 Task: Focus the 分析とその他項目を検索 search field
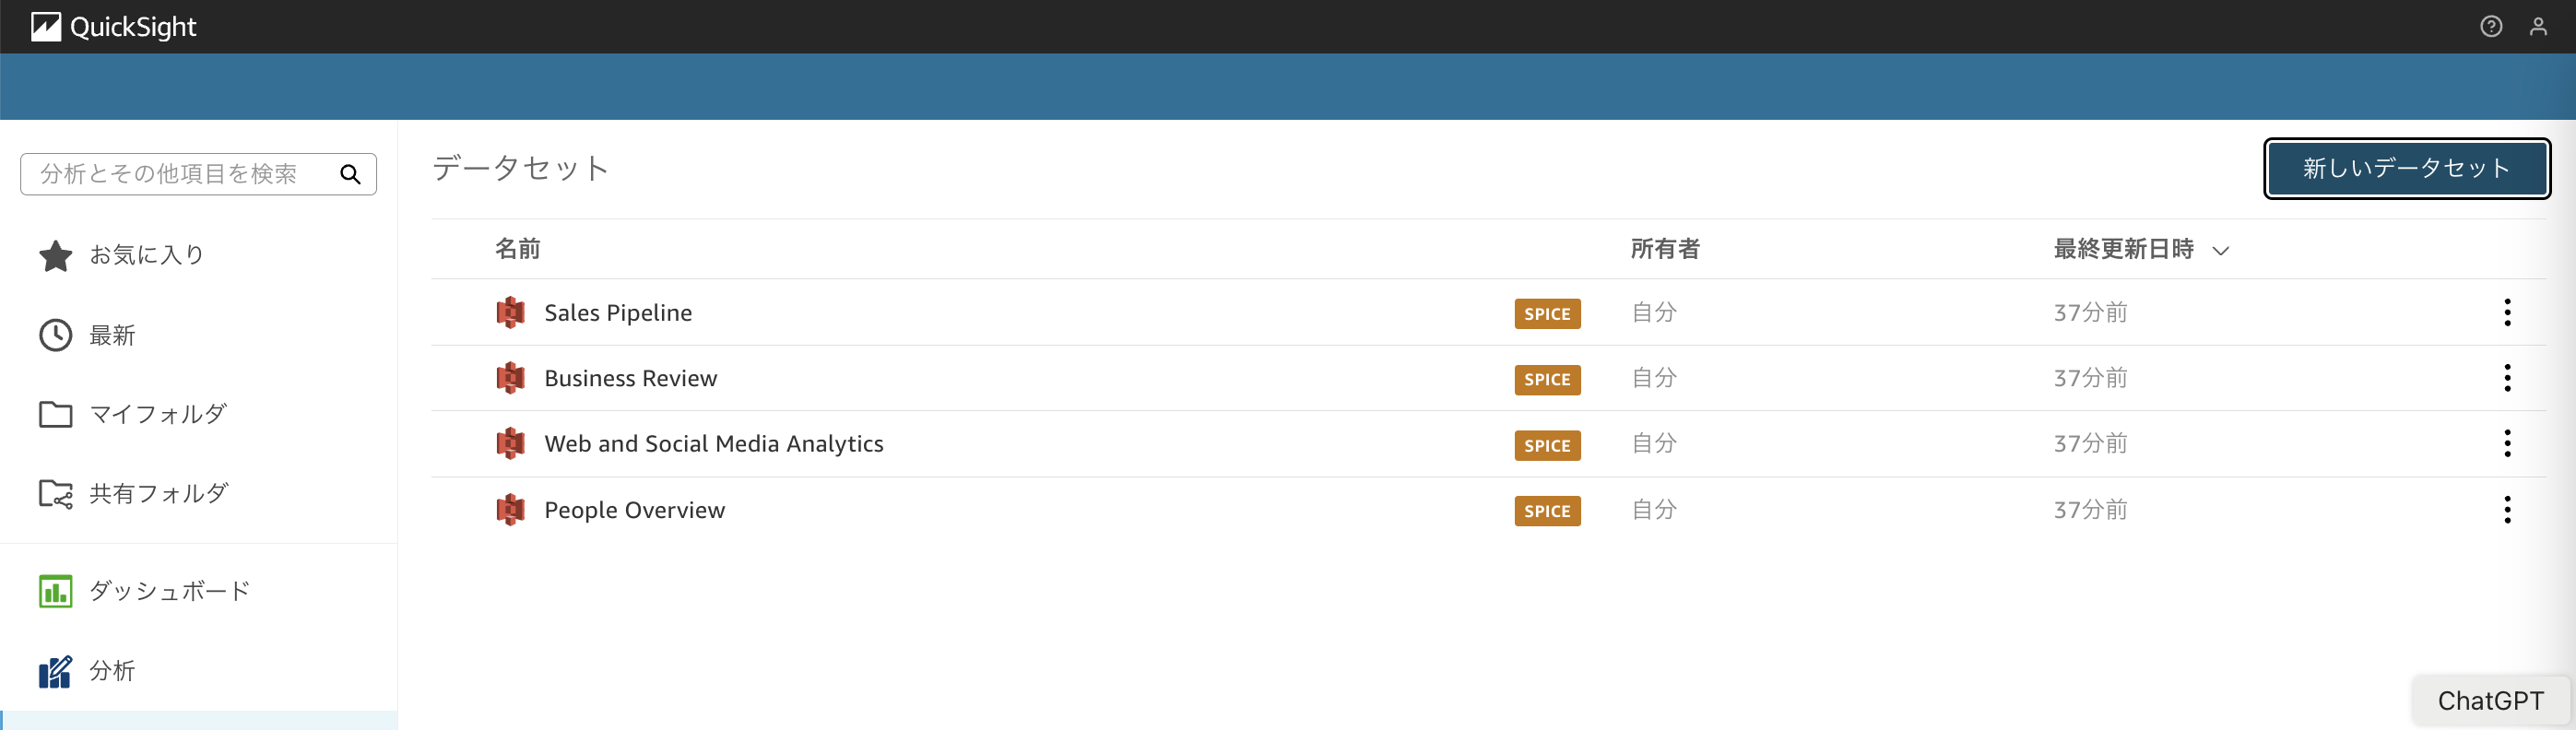(x=198, y=174)
